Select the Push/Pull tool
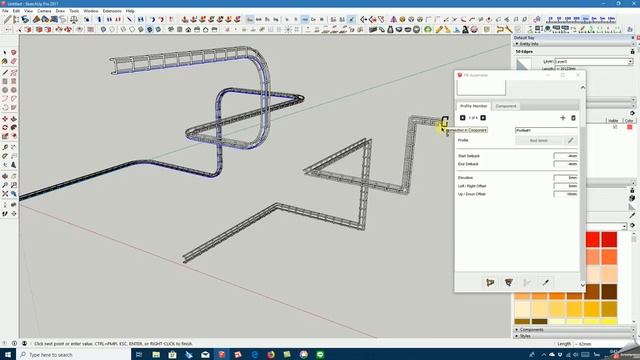 pos(13,119)
